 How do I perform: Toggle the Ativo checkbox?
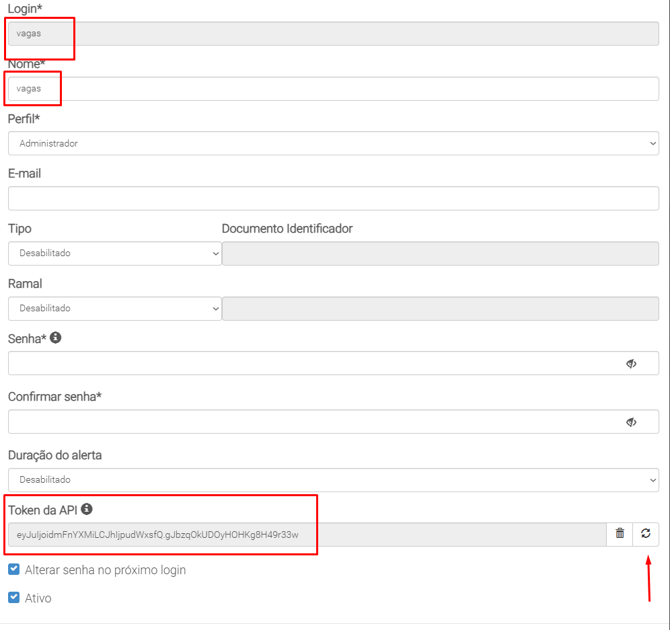tap(14, 598)
